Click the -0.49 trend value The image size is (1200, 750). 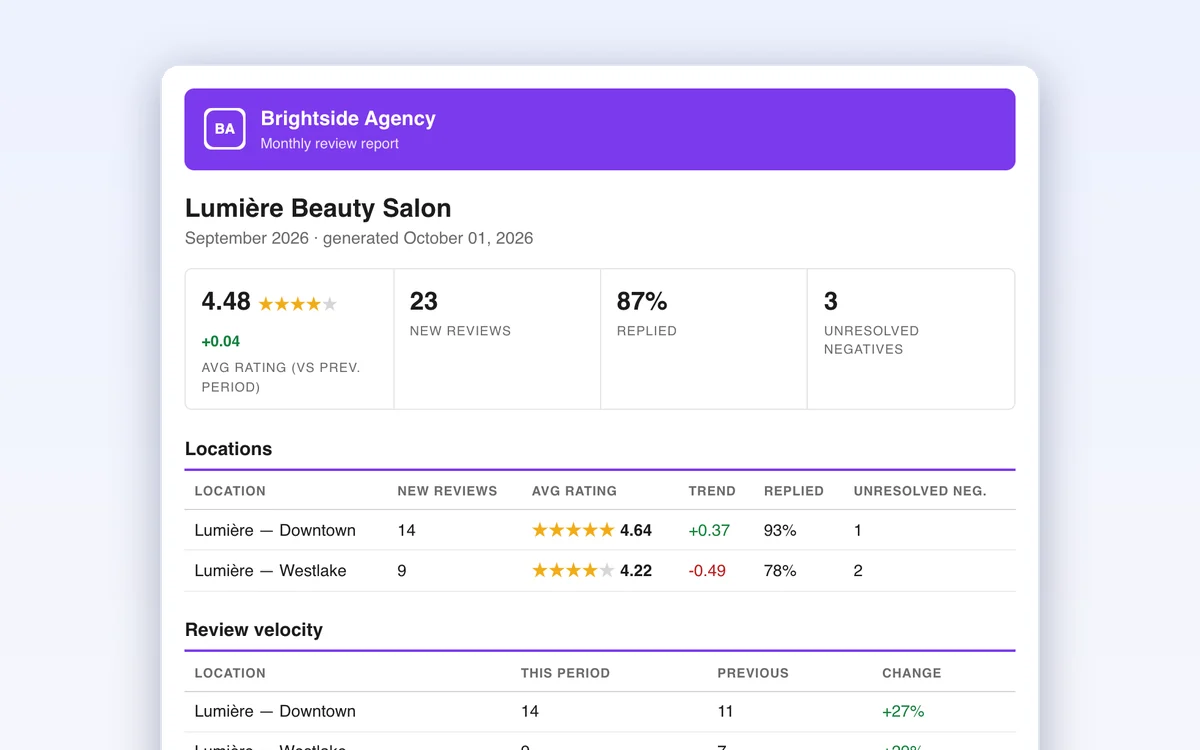pyautogui.click(x=707, y=571)
